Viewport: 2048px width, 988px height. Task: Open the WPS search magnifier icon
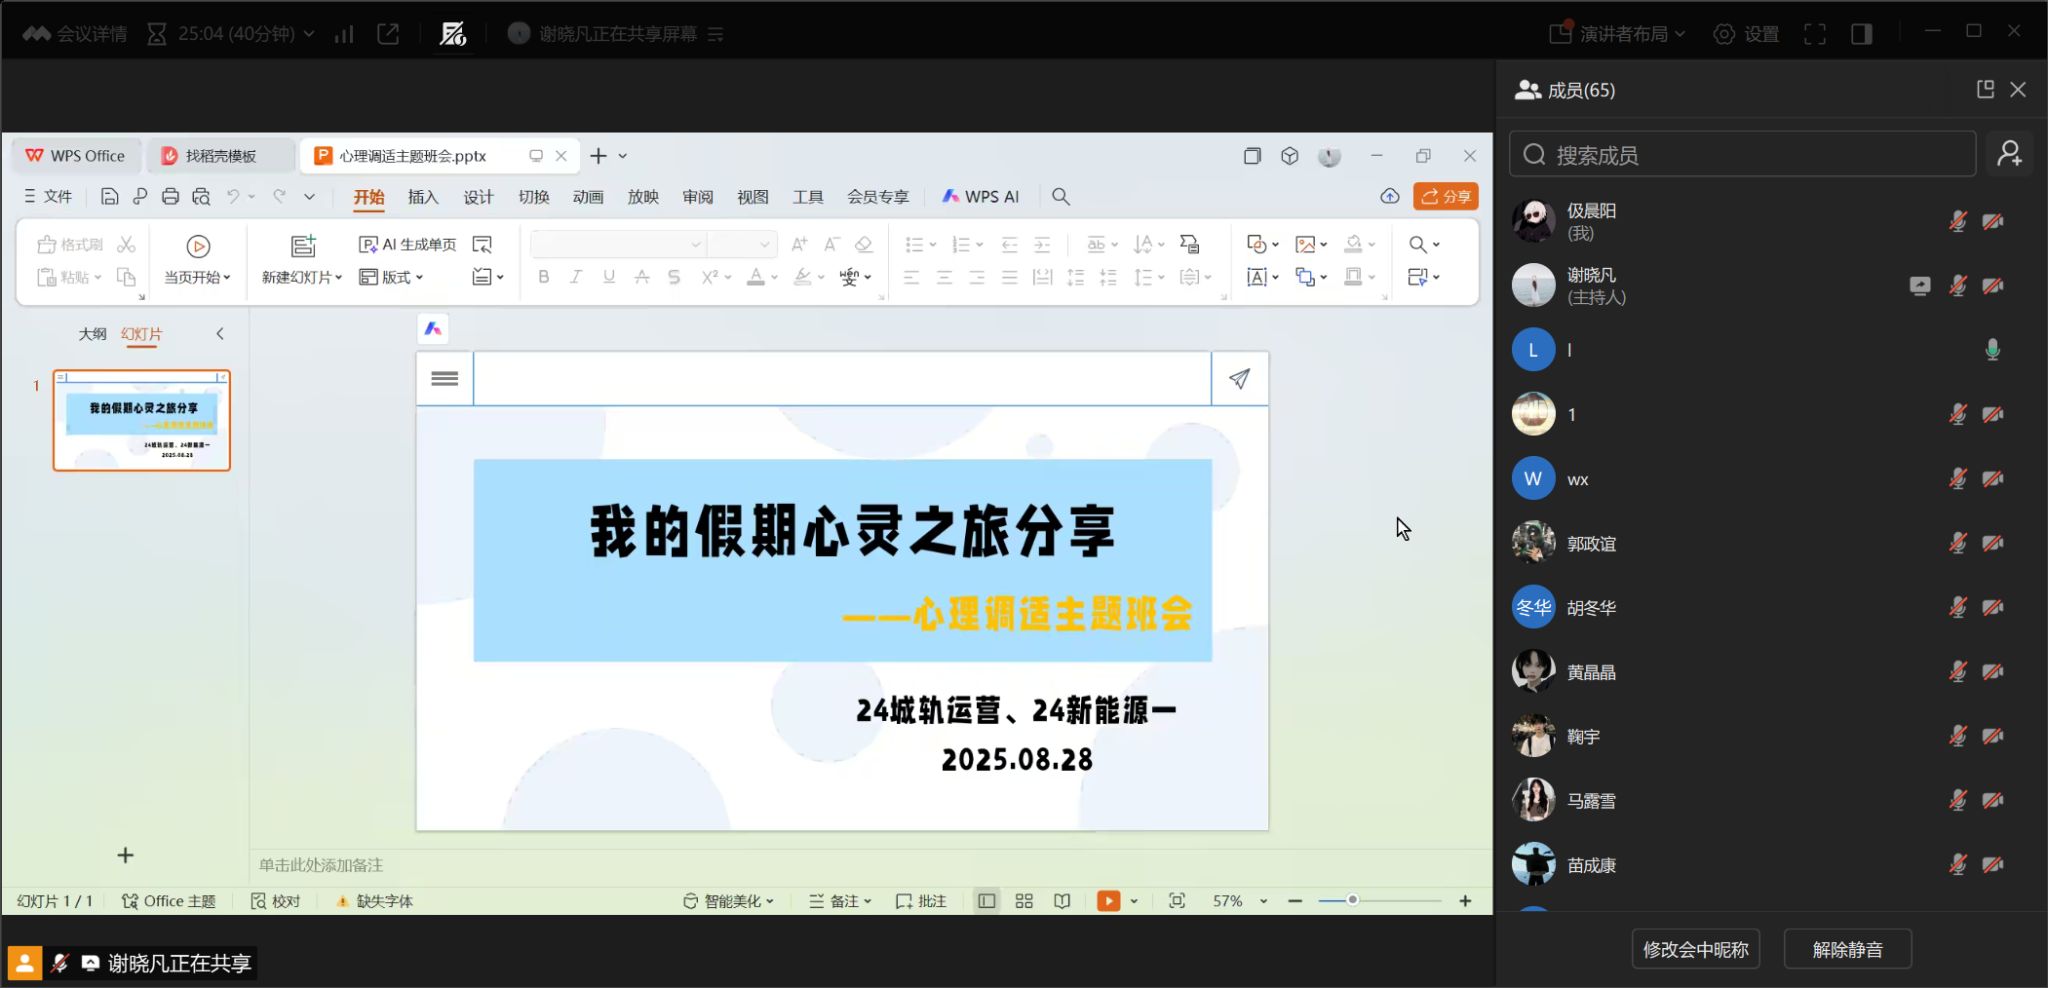pyautogui.click(x=1061, y=197)
